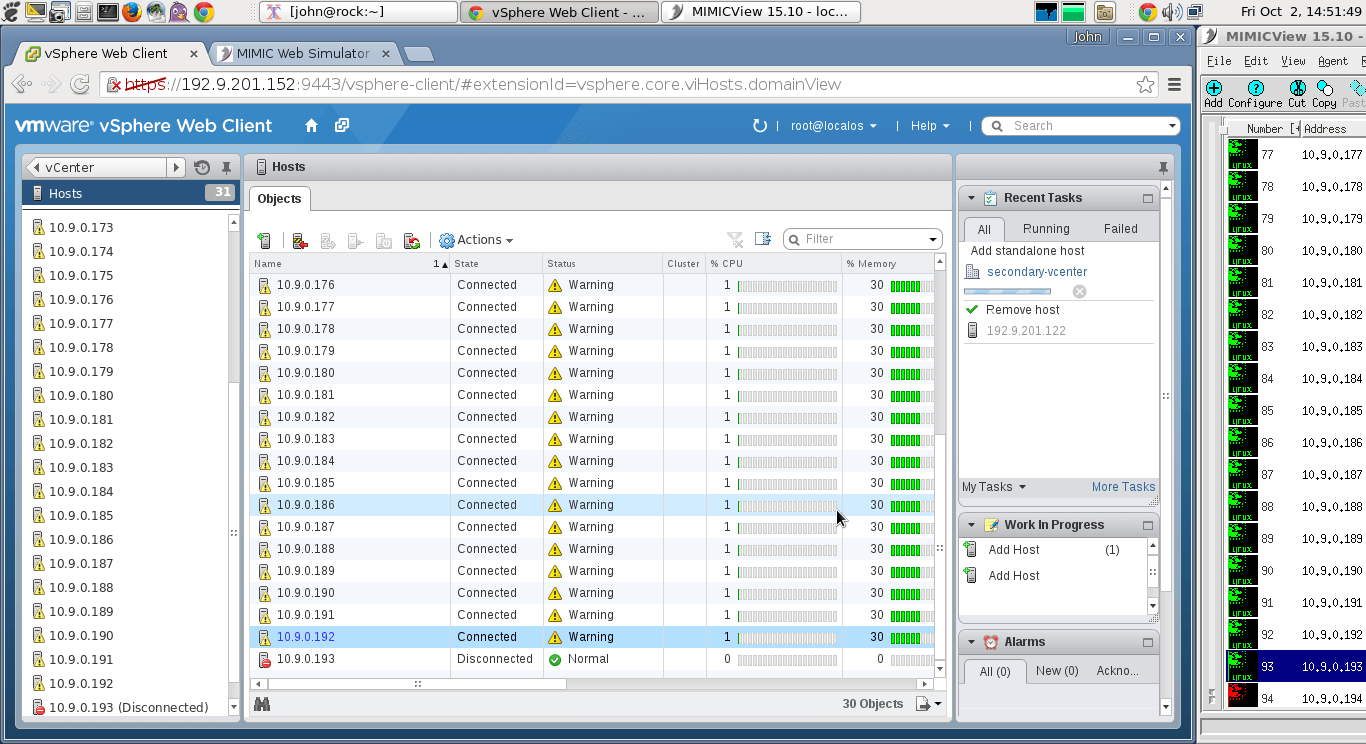Open MIMICView File menu
The width and height of the screenshot is (1366, 744).
(1219, 61)
